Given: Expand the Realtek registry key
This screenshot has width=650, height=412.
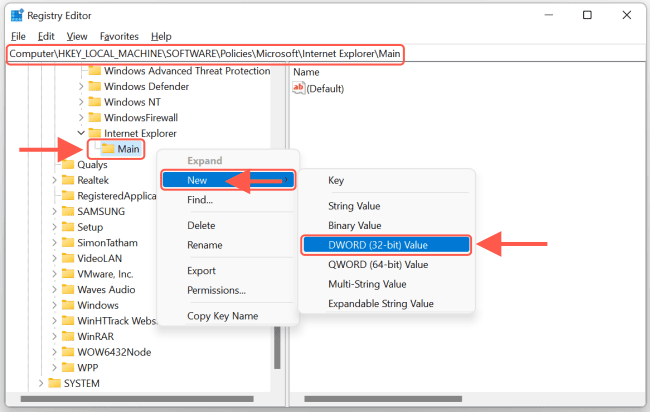Looking at the screenshot, I should click(54, 180).
